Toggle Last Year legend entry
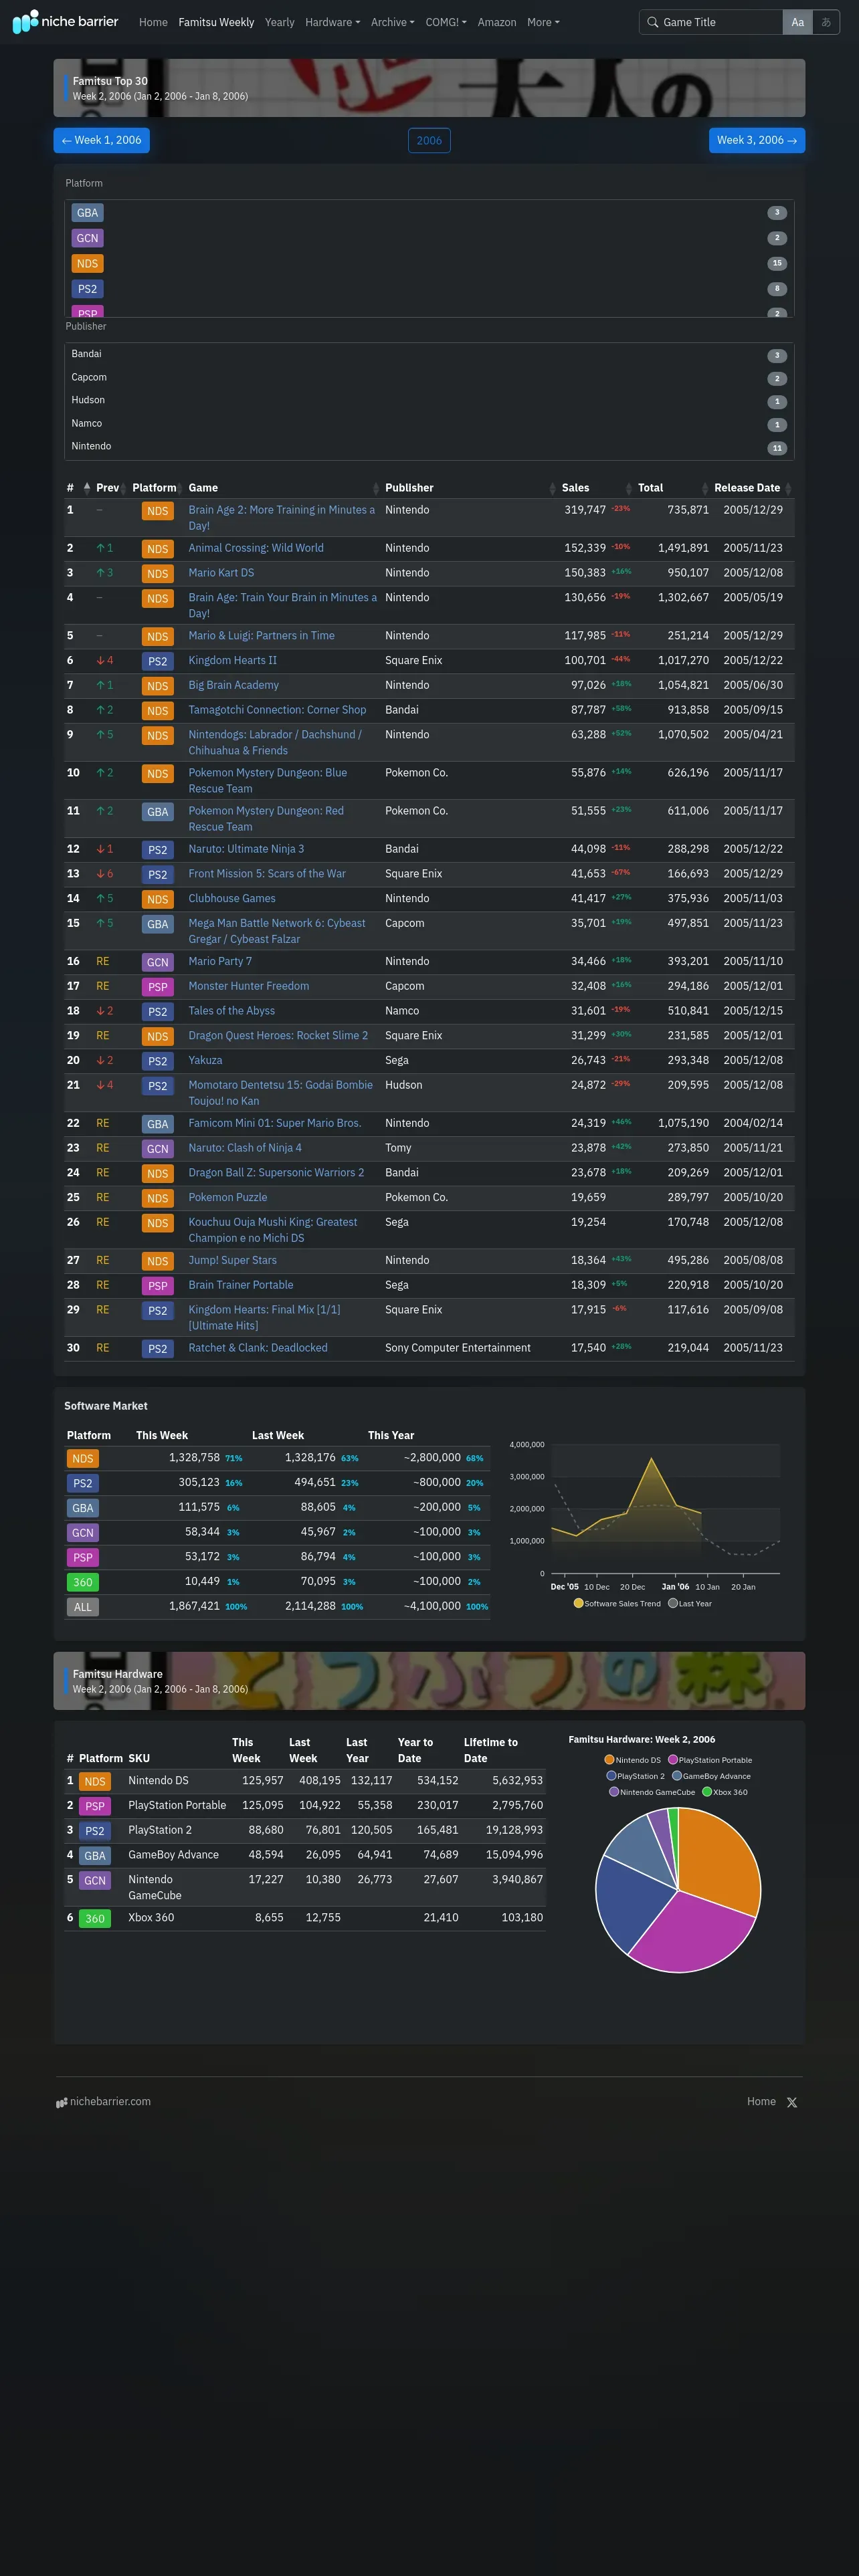Viewport: 859px width, 2576px height. point(690,1603)
